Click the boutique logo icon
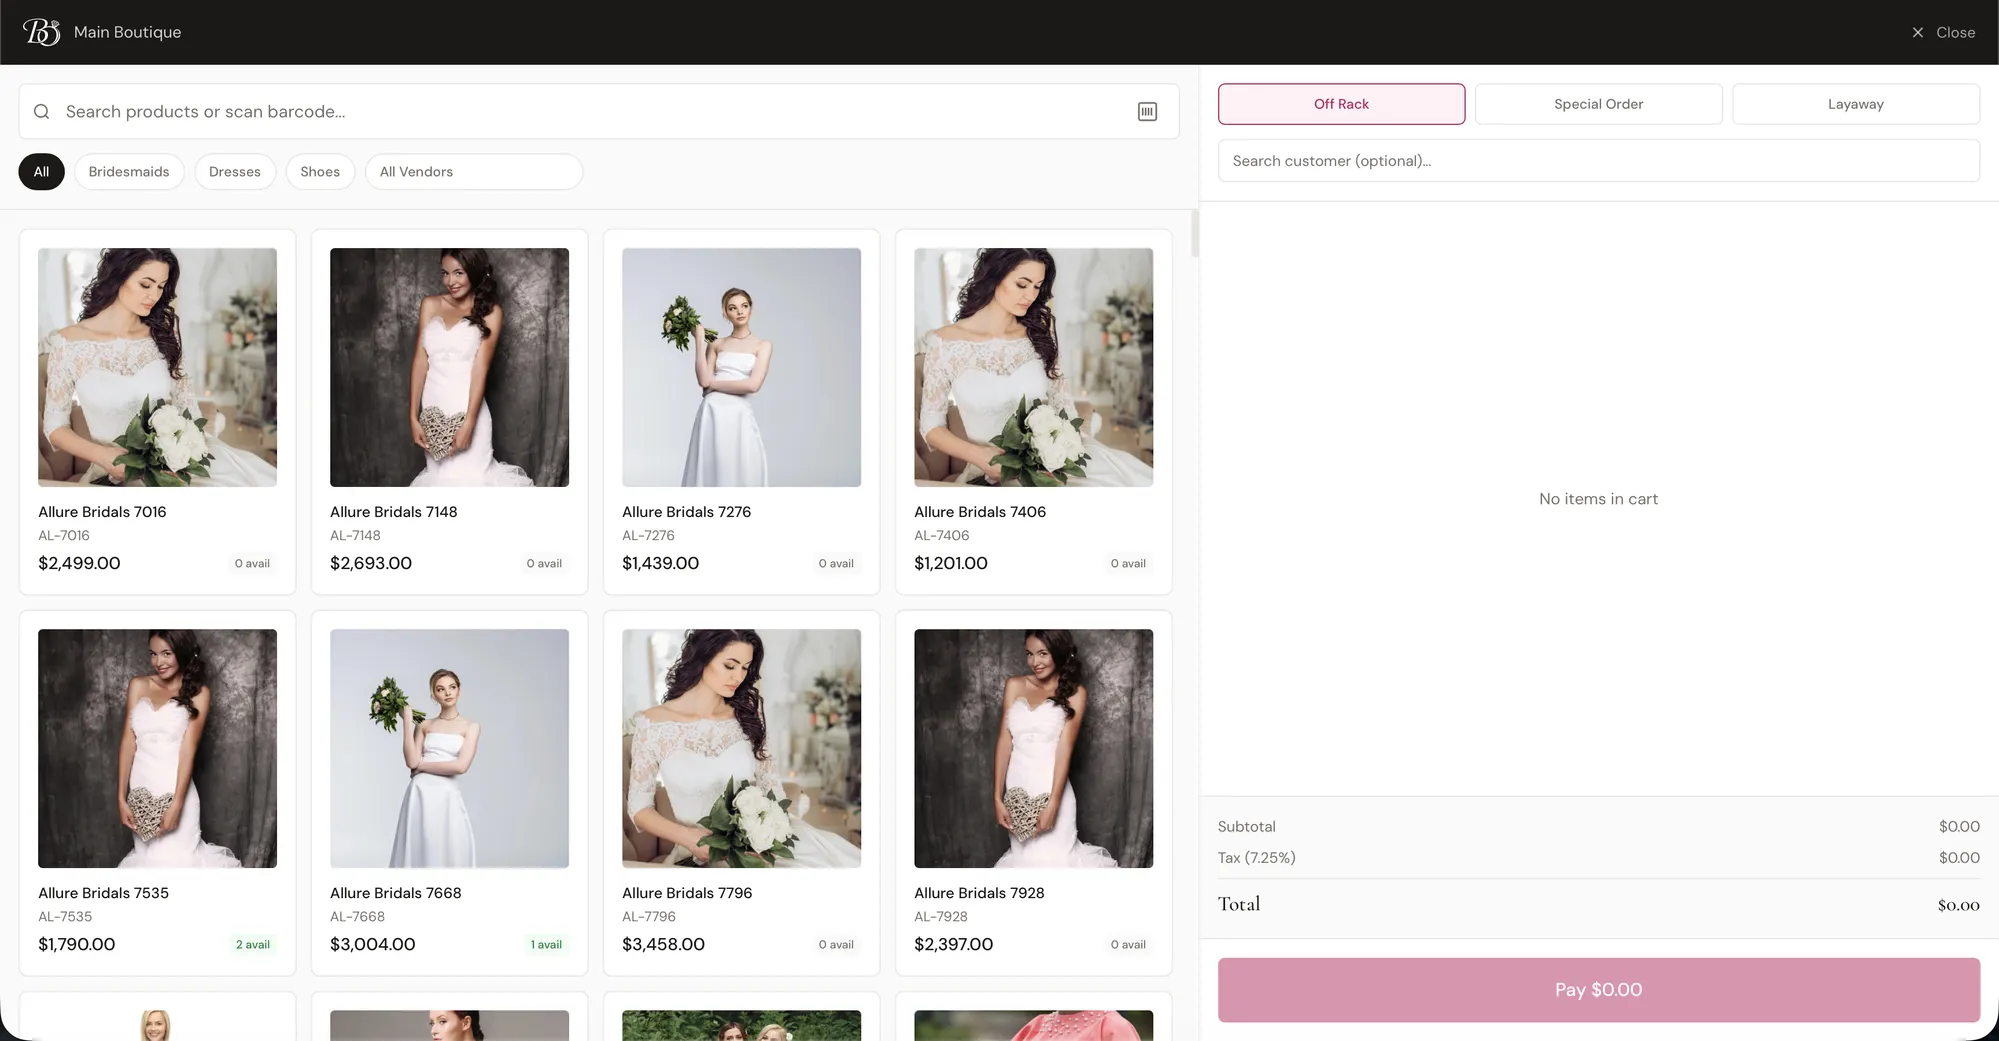This screenshot has height=1041, width=1999. pos(41,32)
